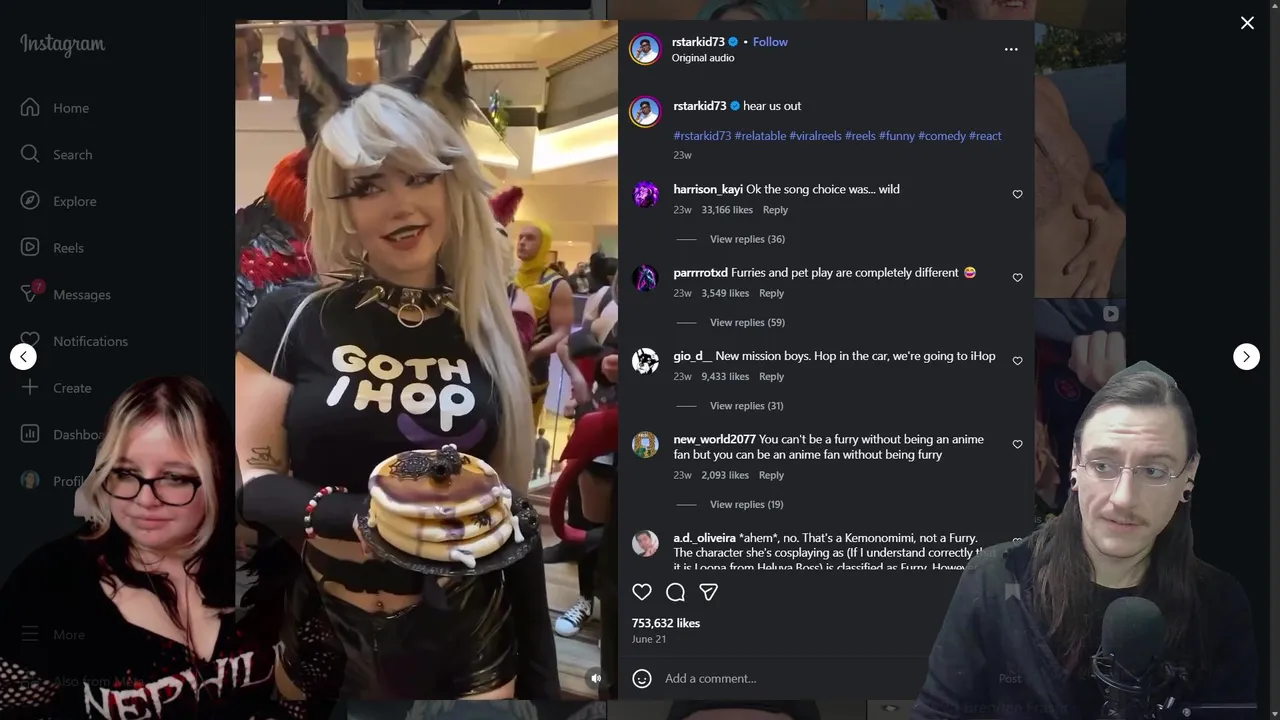
Task: Open the comment bubble icon
Action: click(675, 592)
